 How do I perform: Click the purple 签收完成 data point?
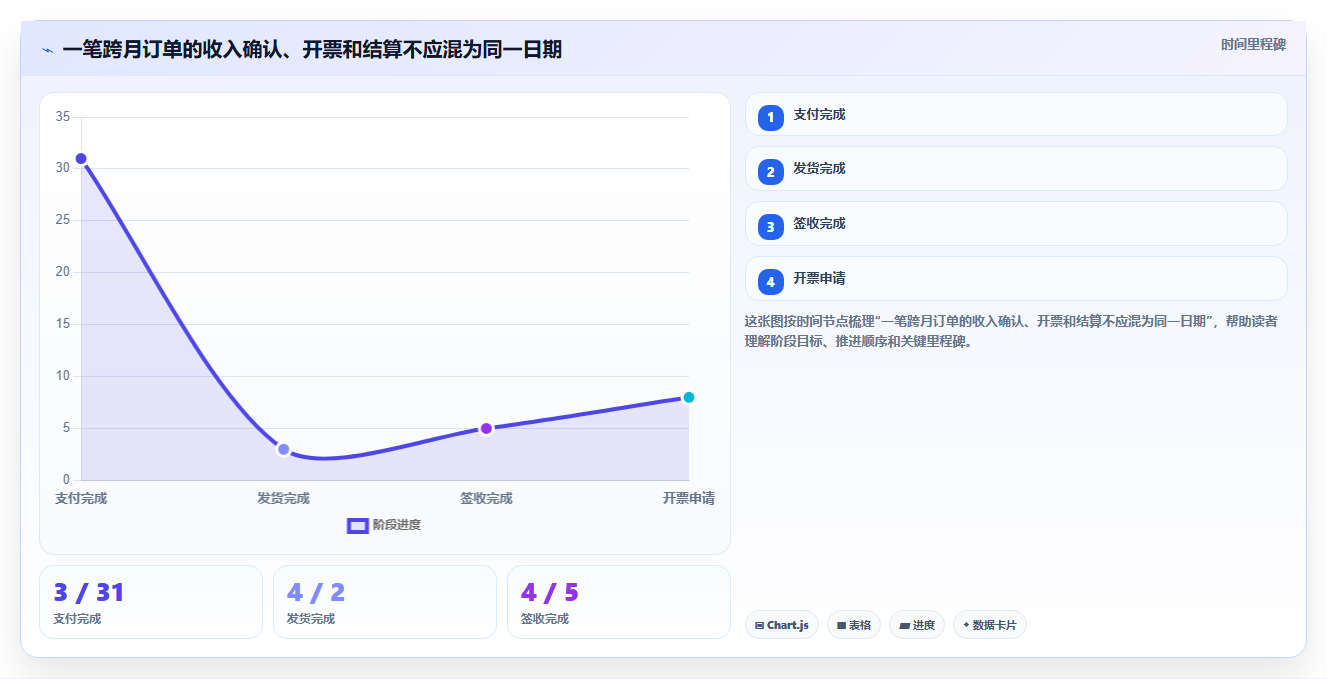486,428
